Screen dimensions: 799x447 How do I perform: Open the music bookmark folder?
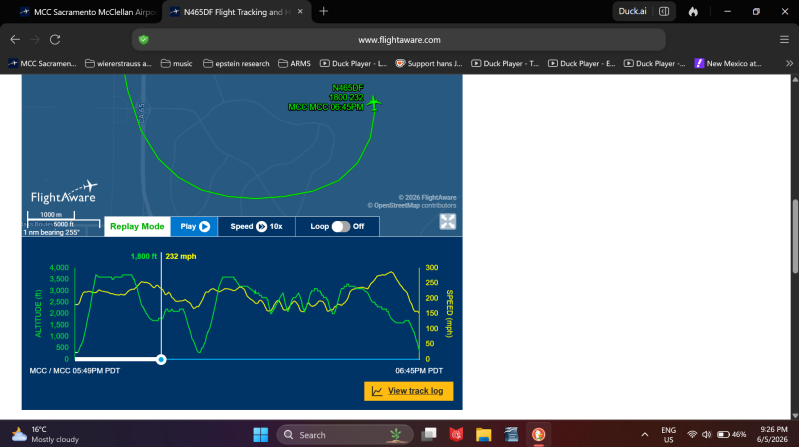tap(176, 64)
